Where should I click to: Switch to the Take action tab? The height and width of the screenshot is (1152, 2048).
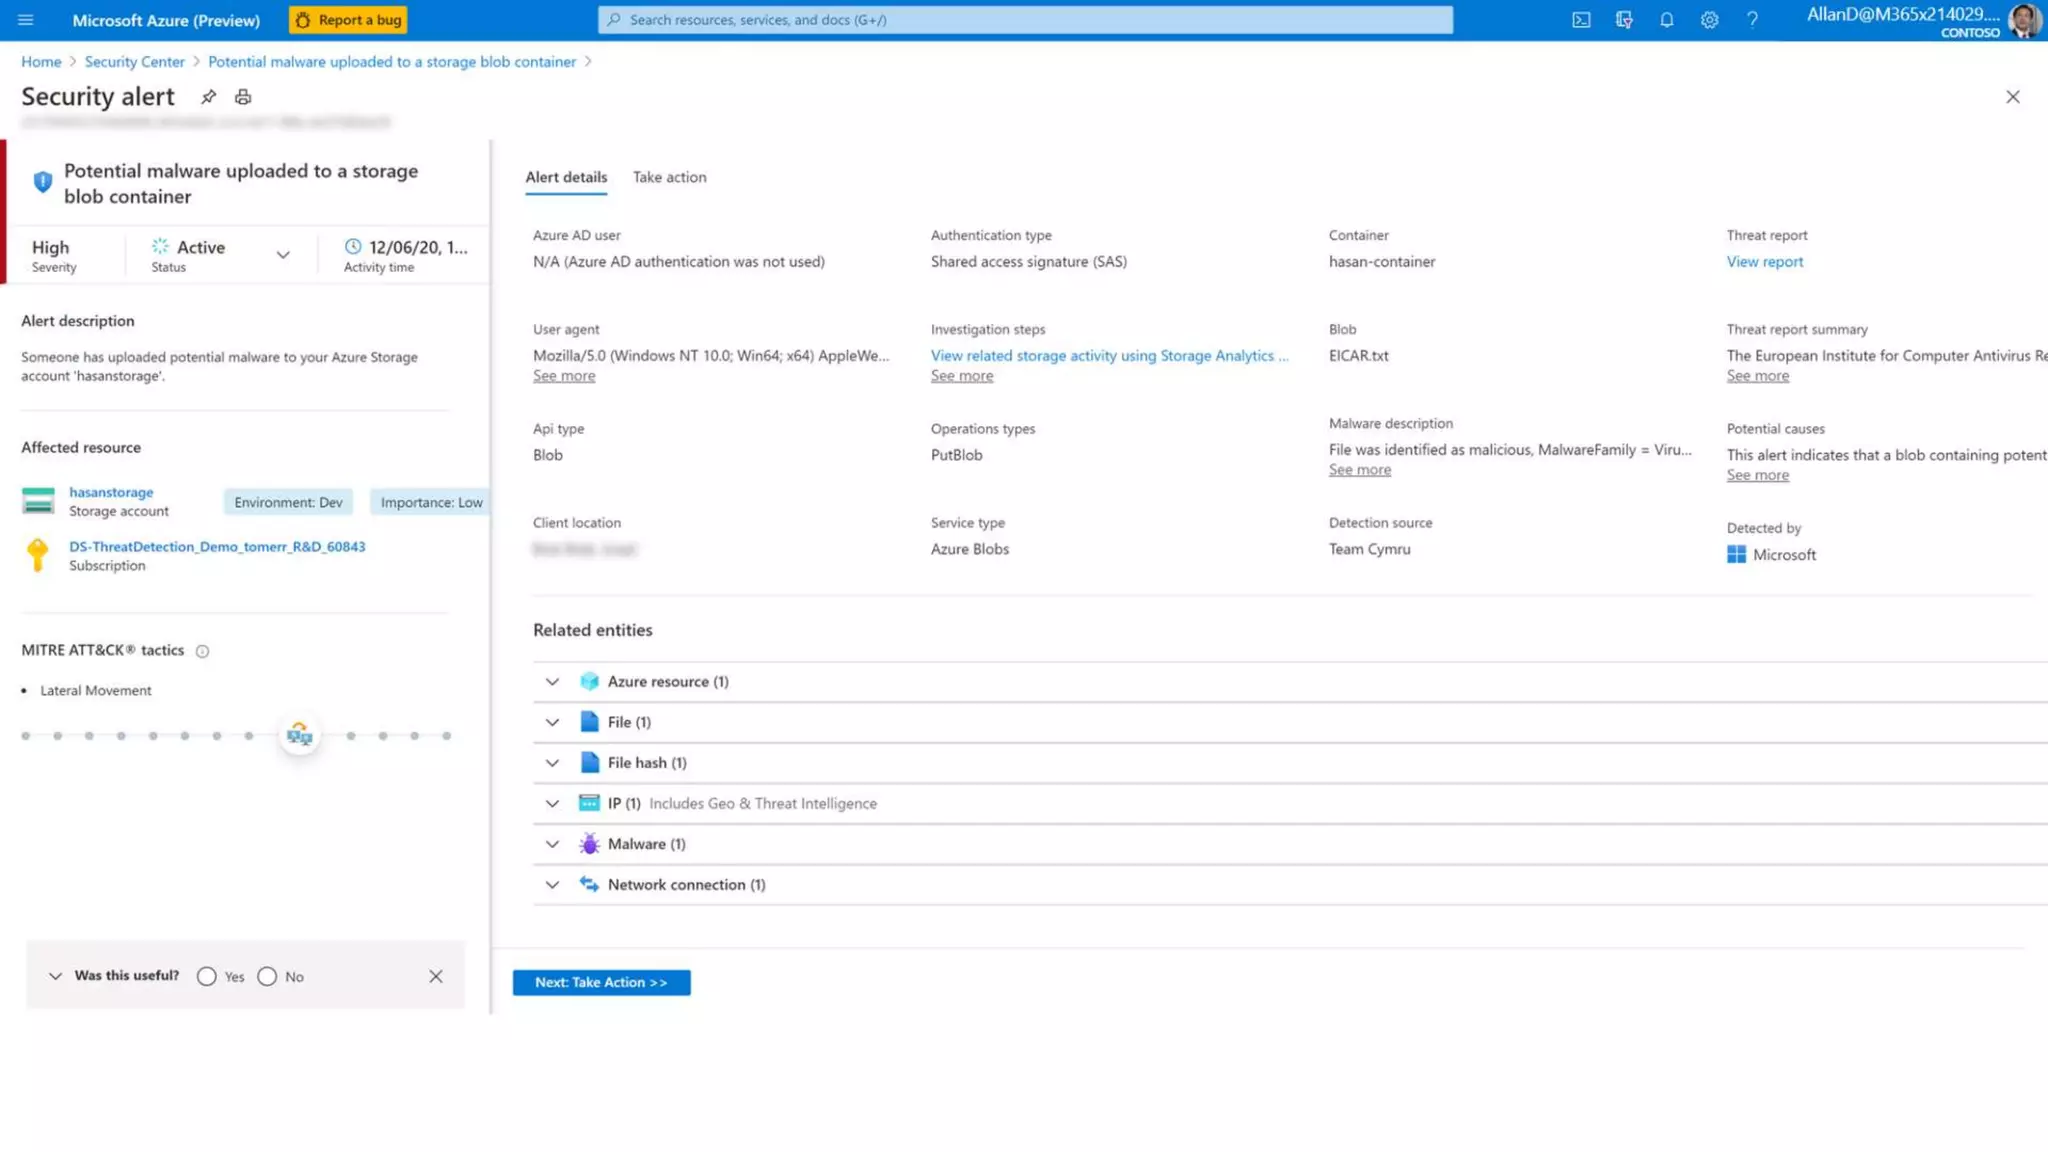click(x=669, y=177)
